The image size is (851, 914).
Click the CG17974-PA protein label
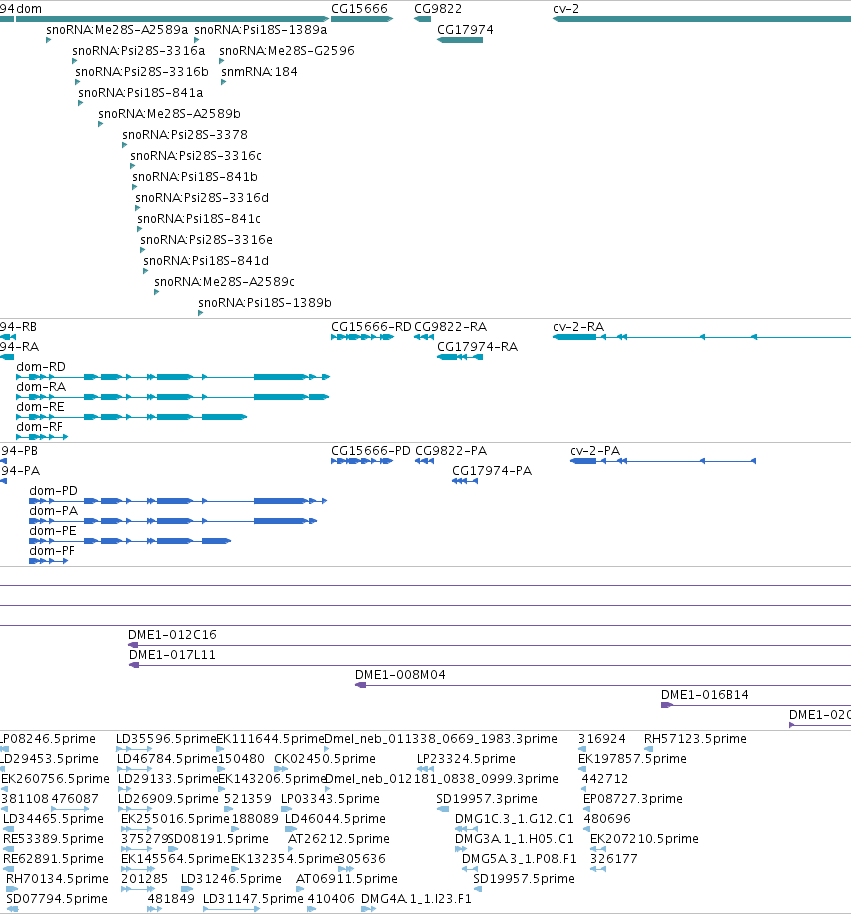pyautogui.click(x=492, y=470)
